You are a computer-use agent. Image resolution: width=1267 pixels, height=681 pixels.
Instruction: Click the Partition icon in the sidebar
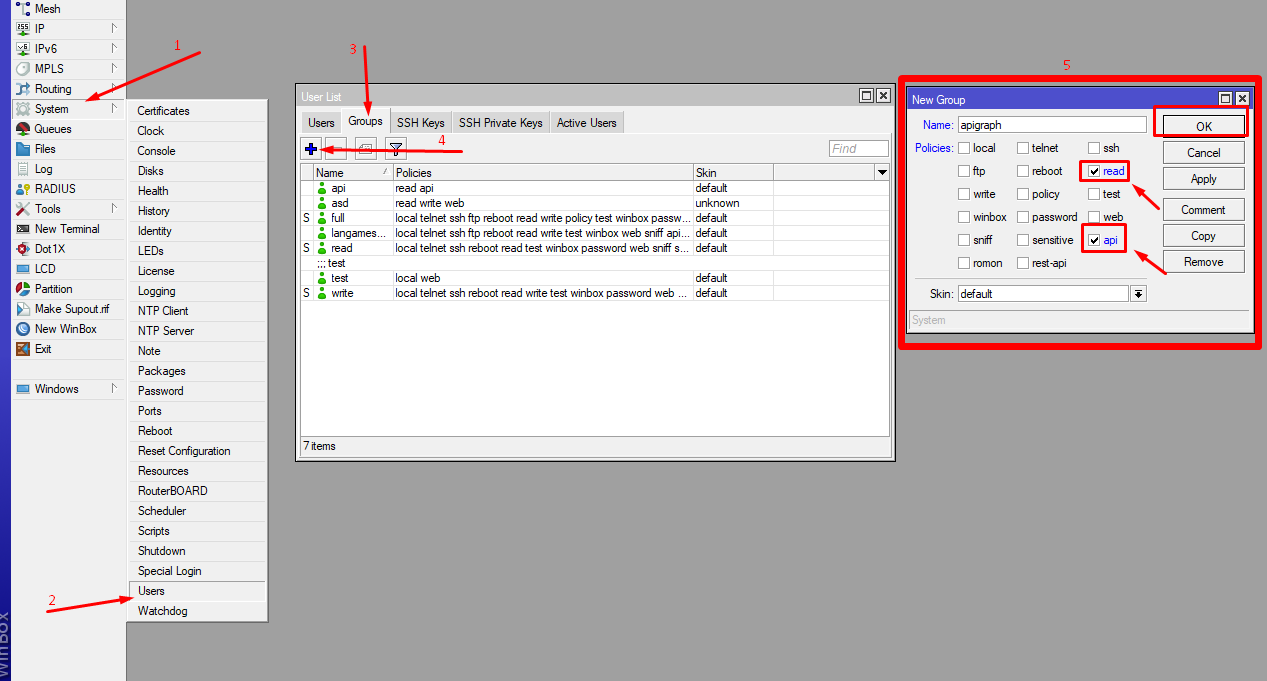pyautogui.click(x=23, y=289)
